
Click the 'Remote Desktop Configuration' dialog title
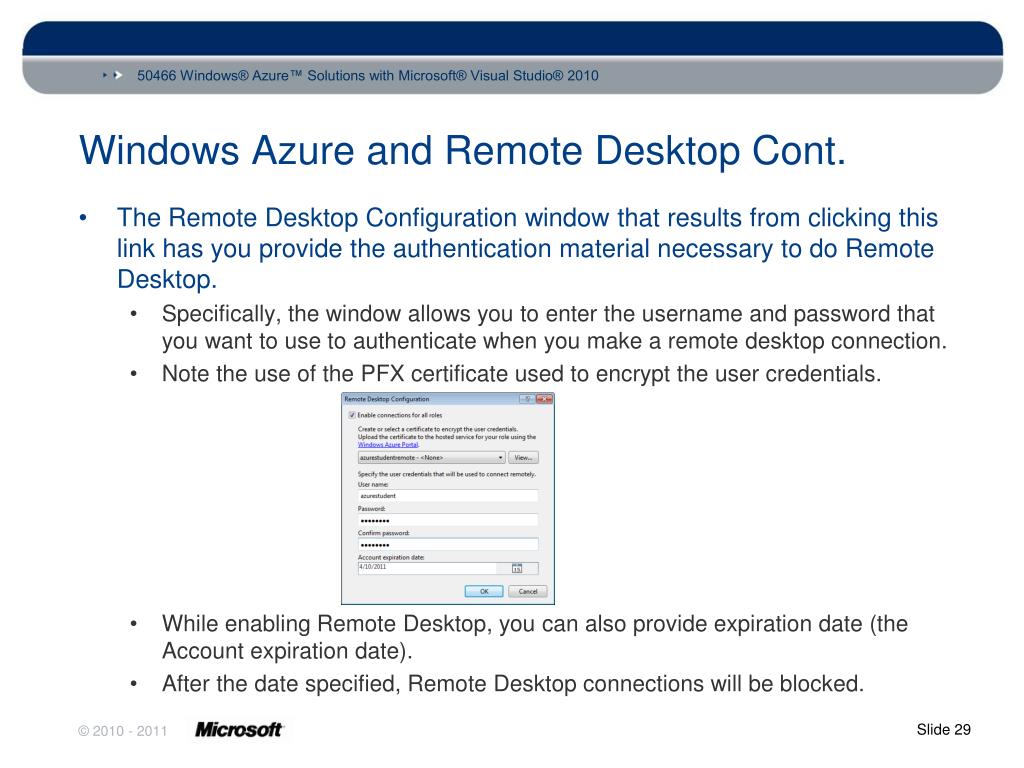387,399
